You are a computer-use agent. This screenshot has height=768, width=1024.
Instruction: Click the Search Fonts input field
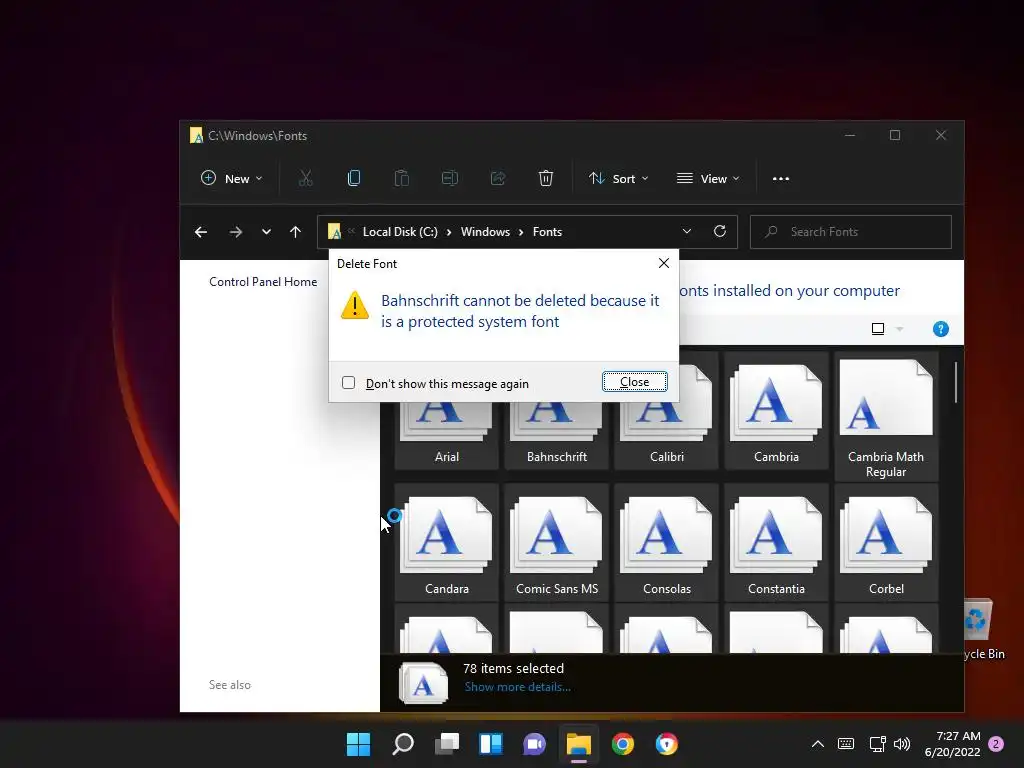point(850,232)
